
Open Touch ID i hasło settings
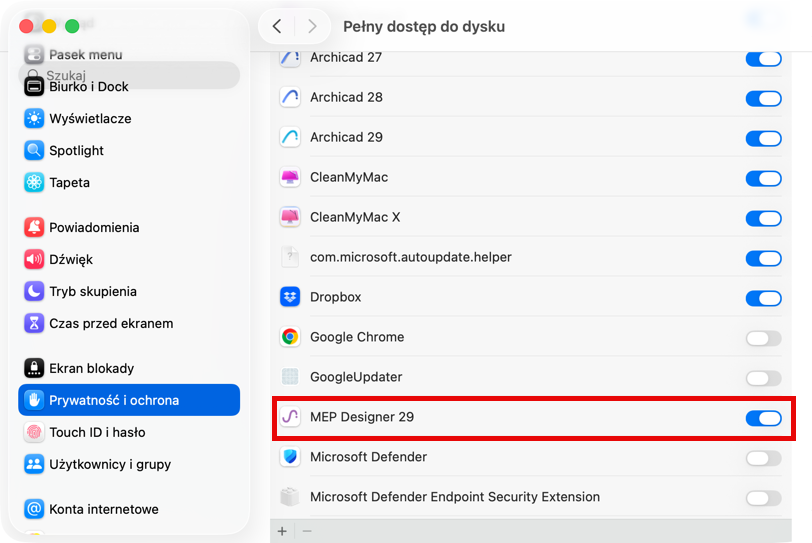(129, 432)
